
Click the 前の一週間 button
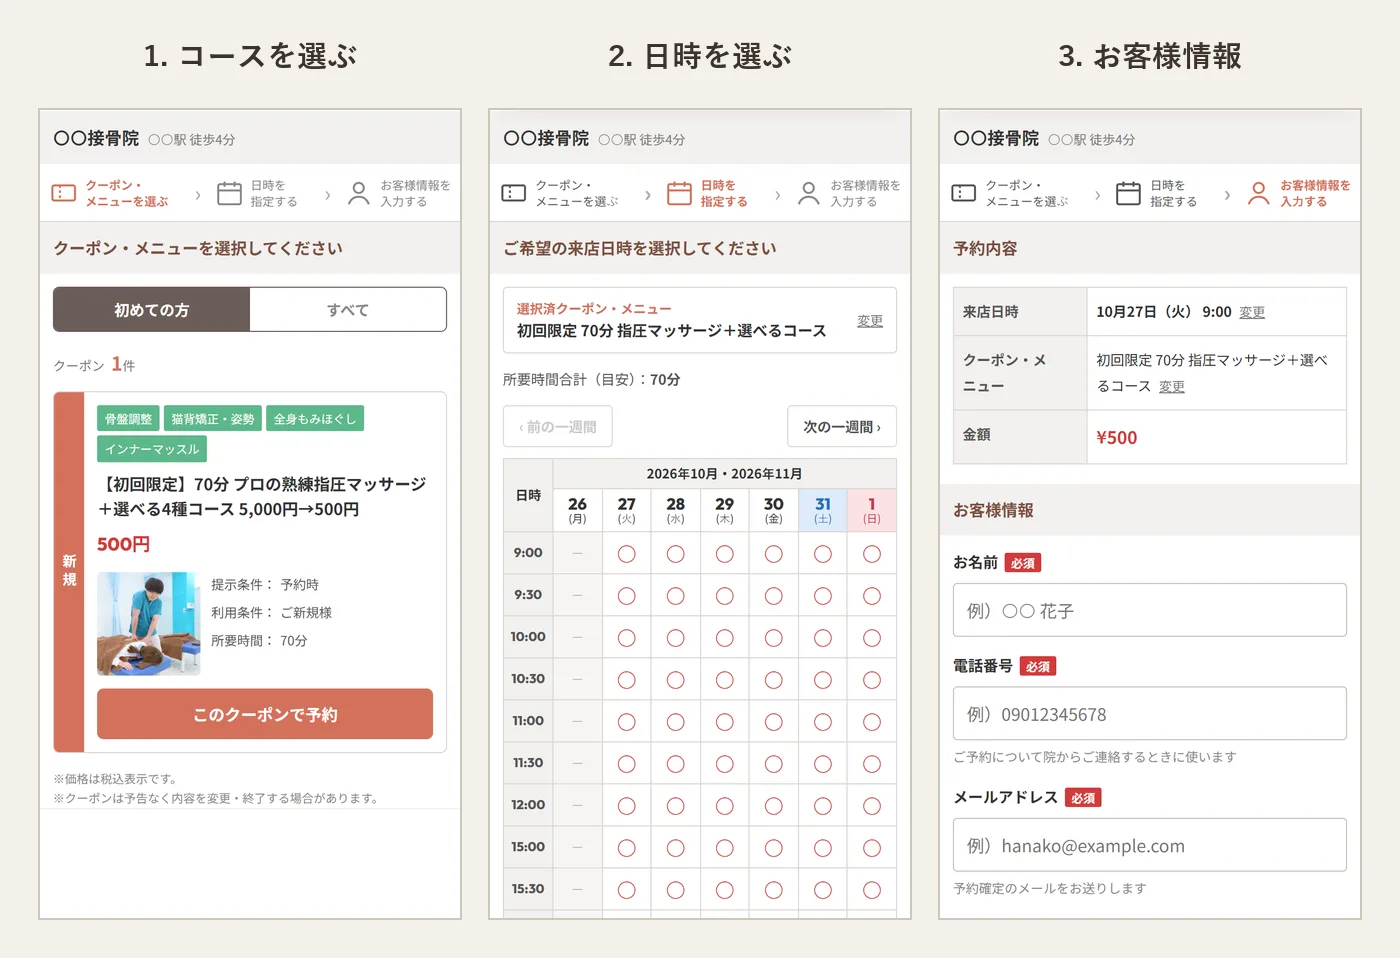coord(558,426)
